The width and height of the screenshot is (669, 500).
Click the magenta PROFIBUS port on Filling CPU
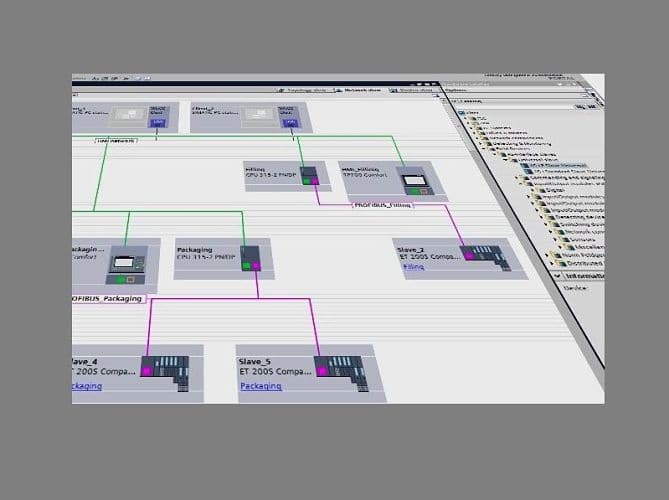coord(314,181)
